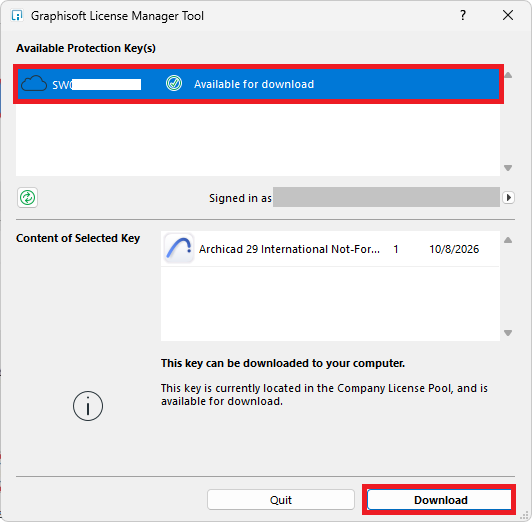The height and width of the screenshot is (522, 532).
Task: Refresh the protection key list
Action: [27, 197]
